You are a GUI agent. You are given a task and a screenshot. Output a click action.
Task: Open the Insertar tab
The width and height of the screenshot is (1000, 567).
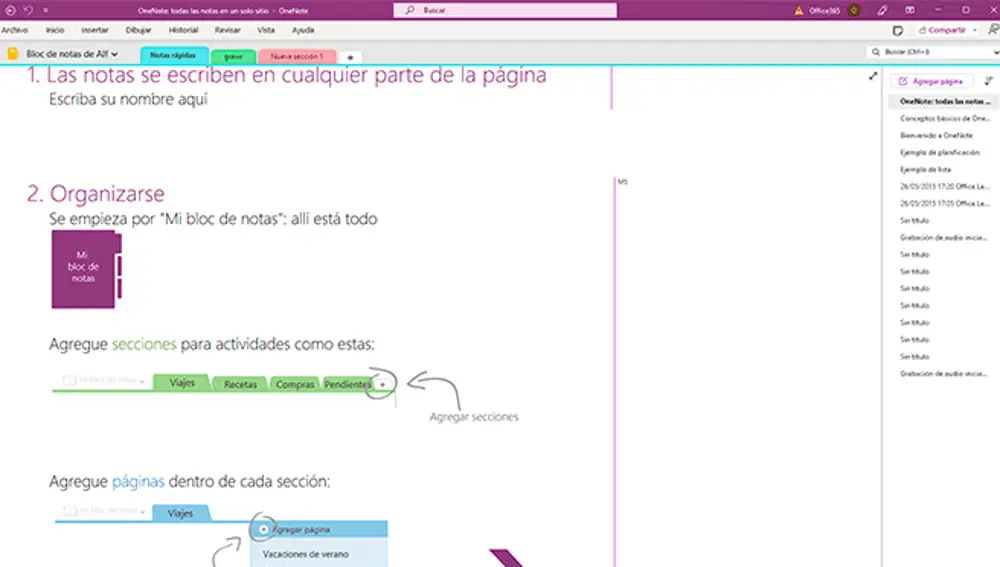click(95, 30)
